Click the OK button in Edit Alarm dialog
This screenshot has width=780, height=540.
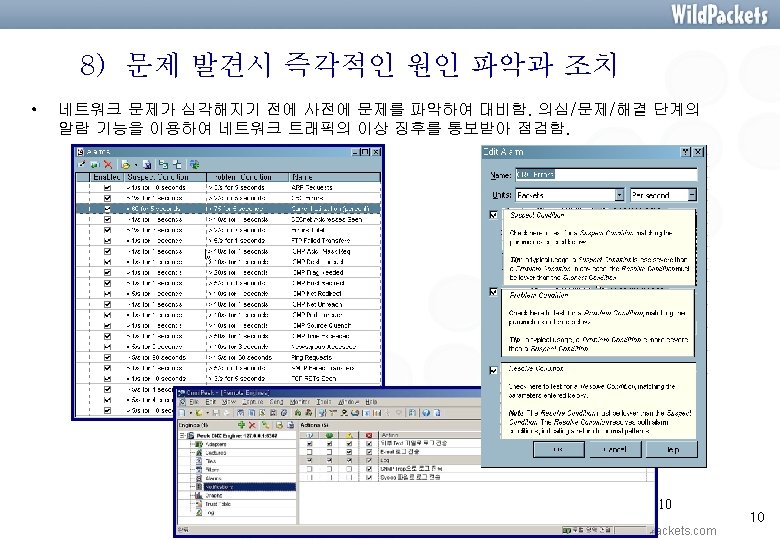[558, 450]
